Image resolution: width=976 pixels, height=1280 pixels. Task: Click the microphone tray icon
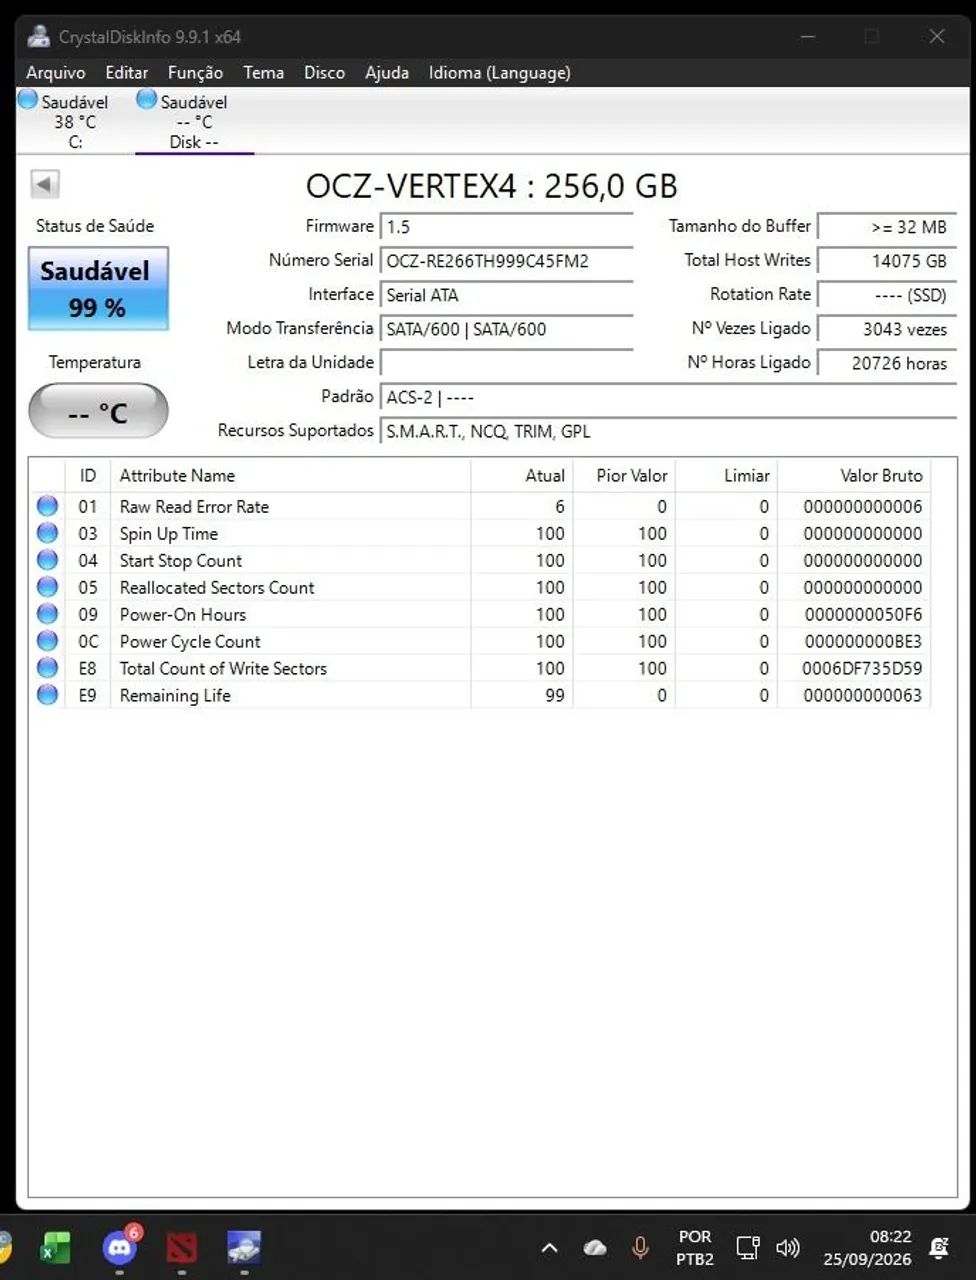[640, 1247]
